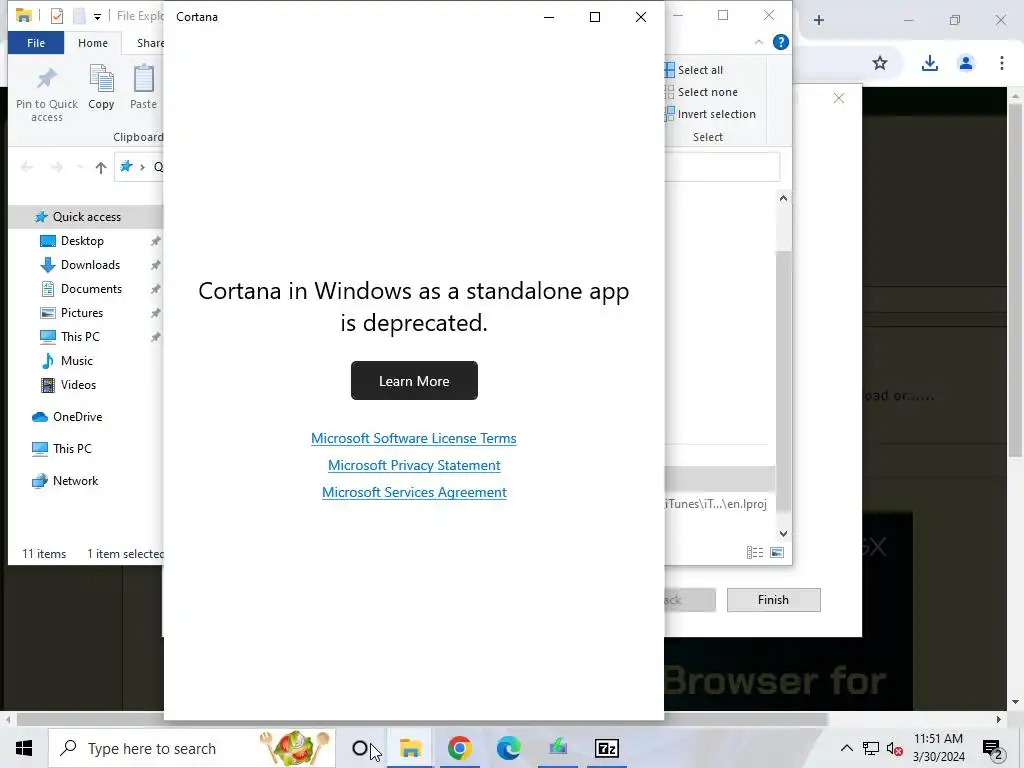Open Desktop folder in navigation pane
The image size is (1024, 768).
pyautogui.click(x=82, y=241)
